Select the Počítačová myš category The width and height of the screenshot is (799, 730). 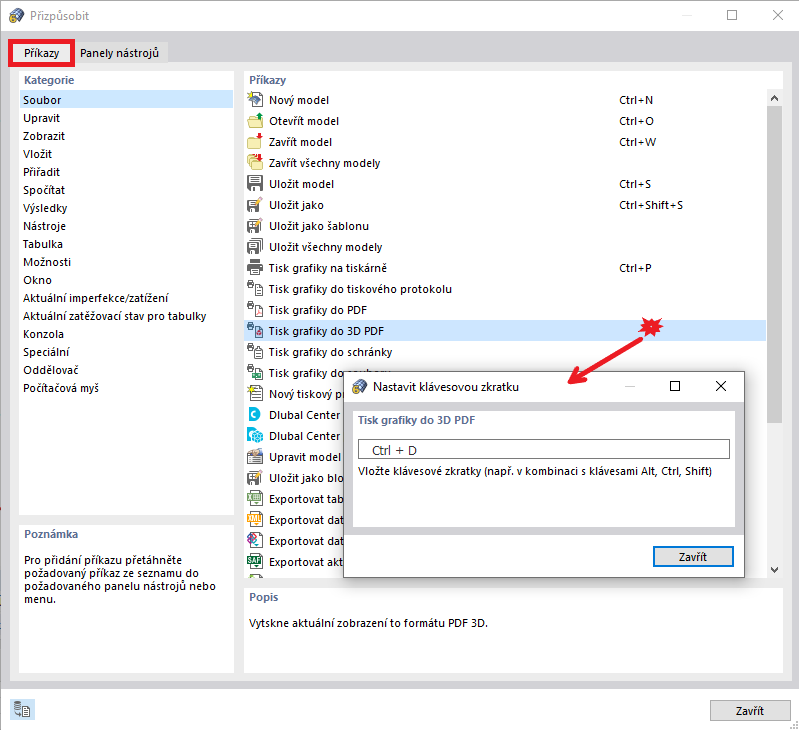click(x=126, y=388)
